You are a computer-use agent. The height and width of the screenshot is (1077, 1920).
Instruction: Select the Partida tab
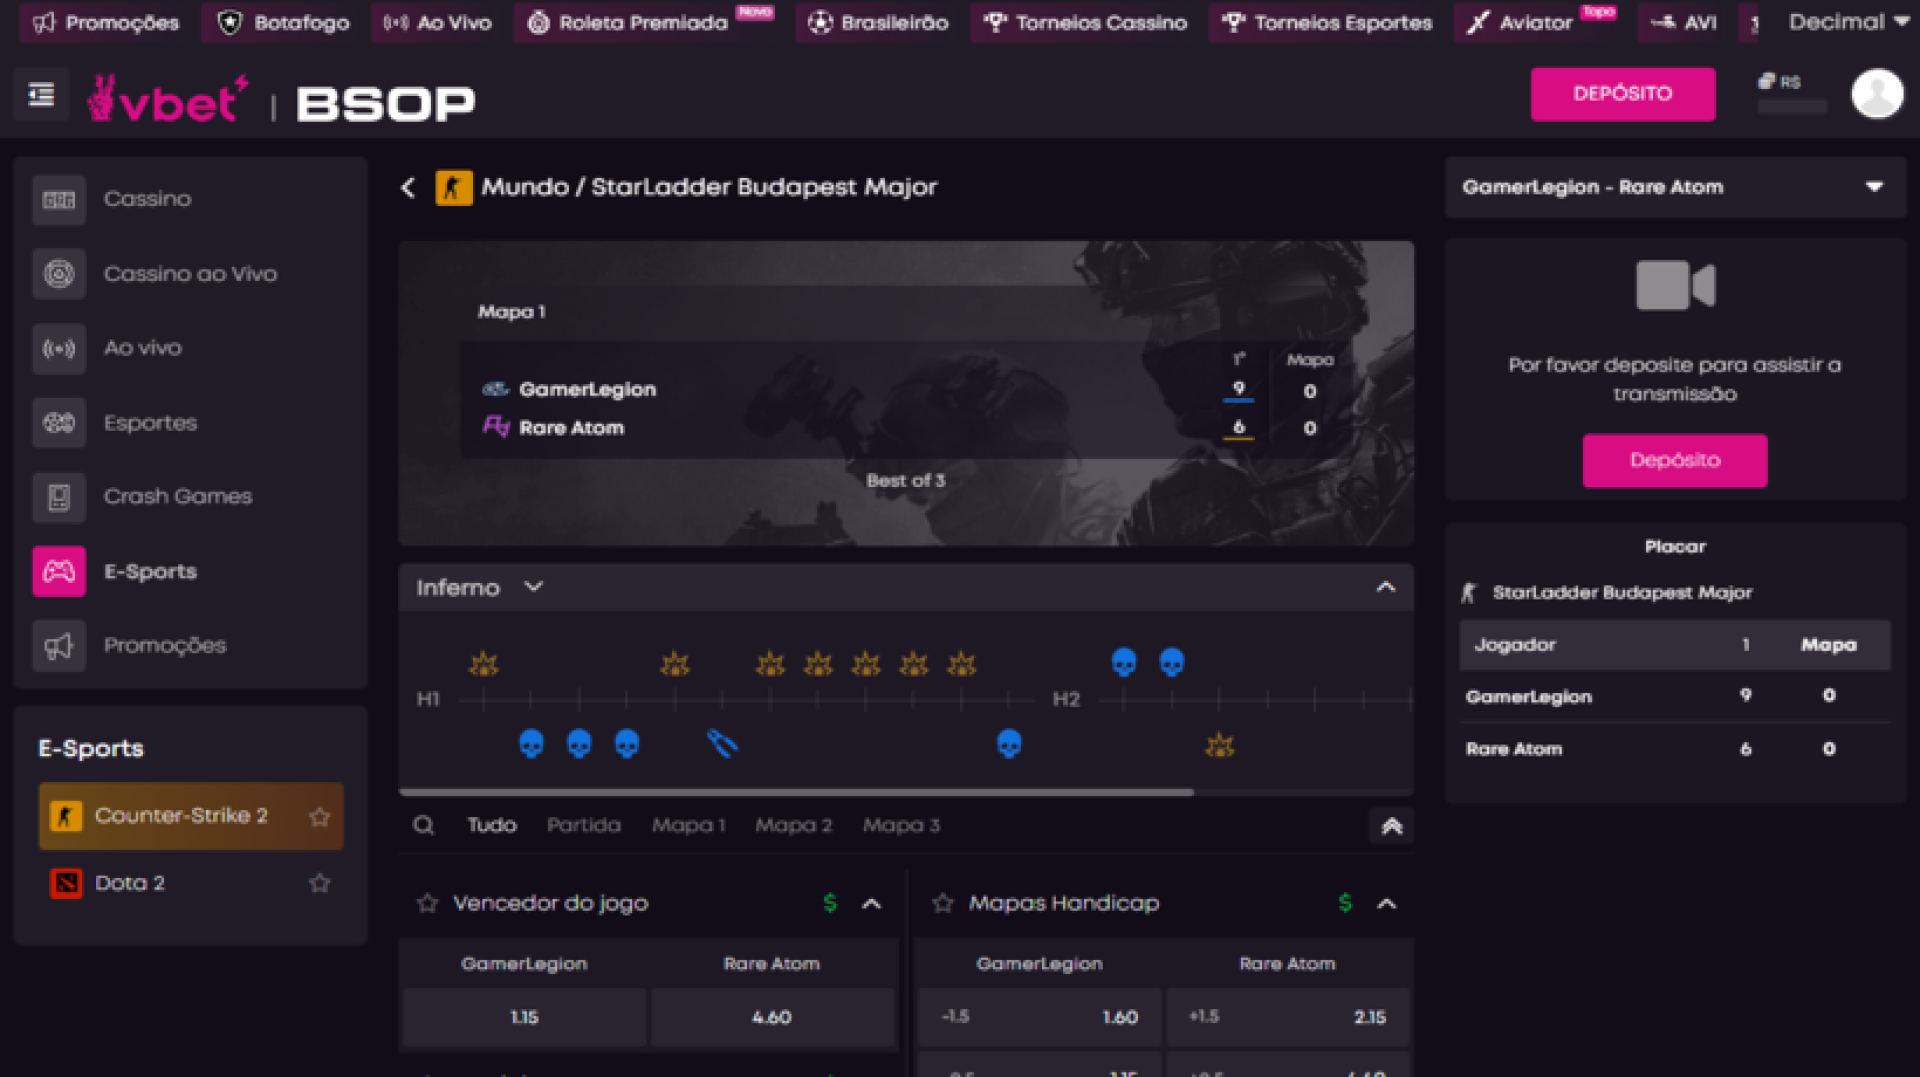[x=583, y=825]
